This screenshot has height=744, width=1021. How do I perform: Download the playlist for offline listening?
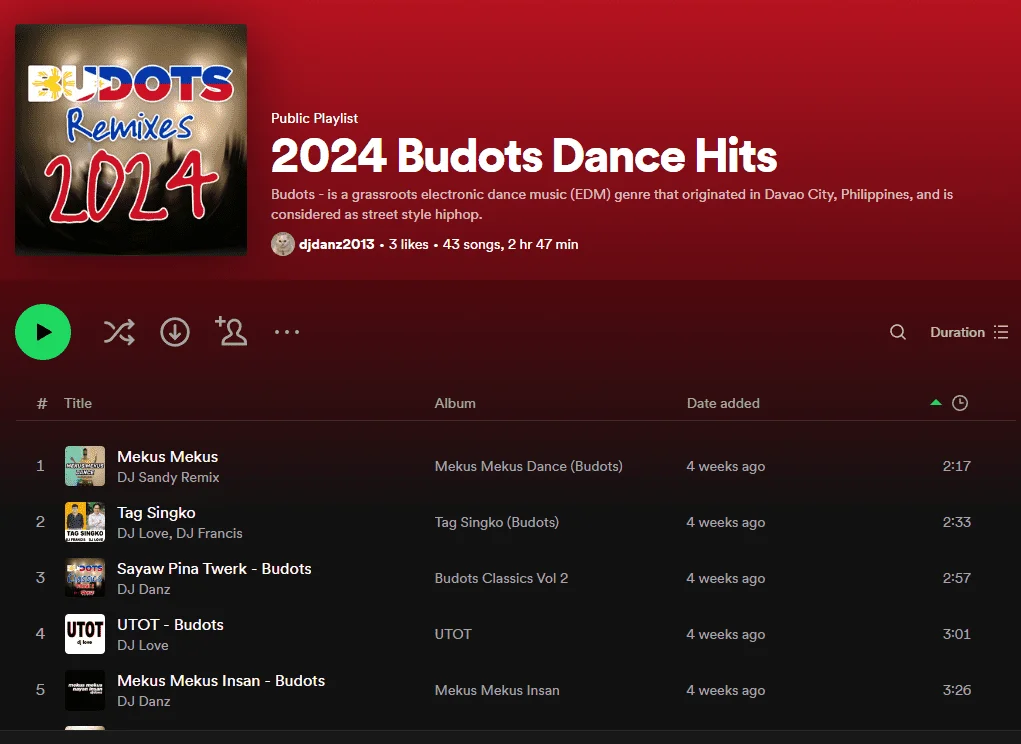(175, 332)
